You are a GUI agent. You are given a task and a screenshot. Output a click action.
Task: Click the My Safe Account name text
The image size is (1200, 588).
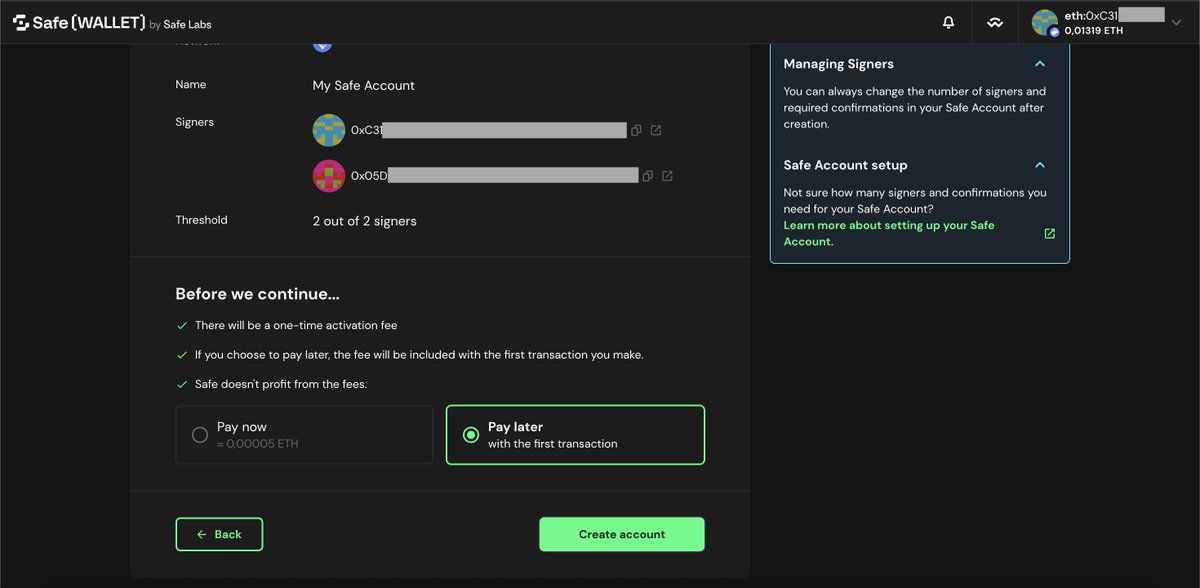coord(363,85)
